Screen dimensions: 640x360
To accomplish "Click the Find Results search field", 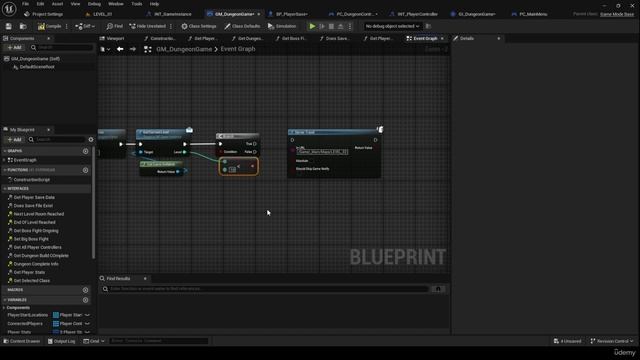I will [265, 289].
